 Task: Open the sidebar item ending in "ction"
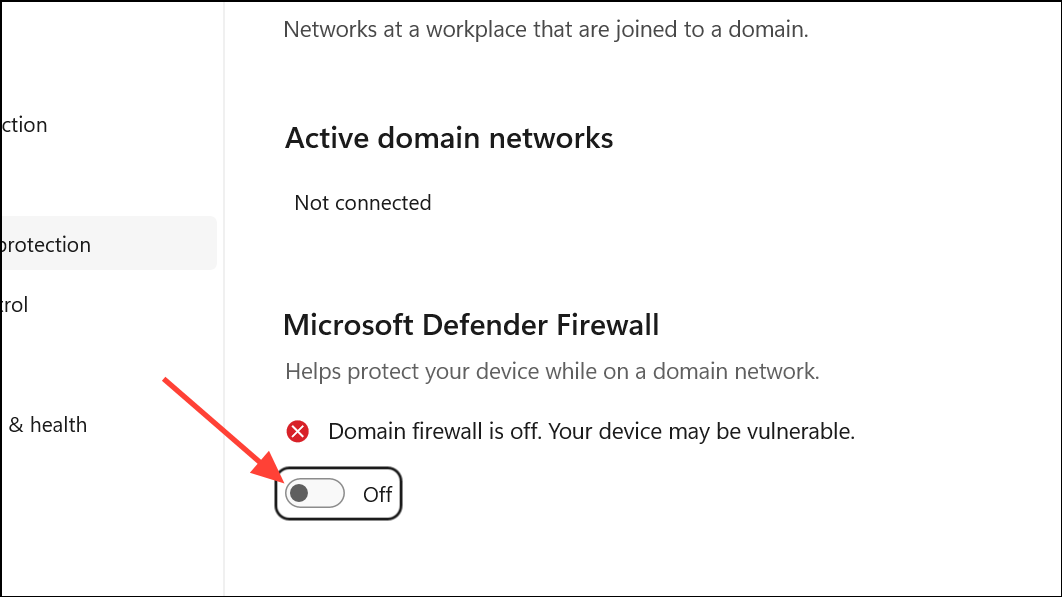[24, 125]
